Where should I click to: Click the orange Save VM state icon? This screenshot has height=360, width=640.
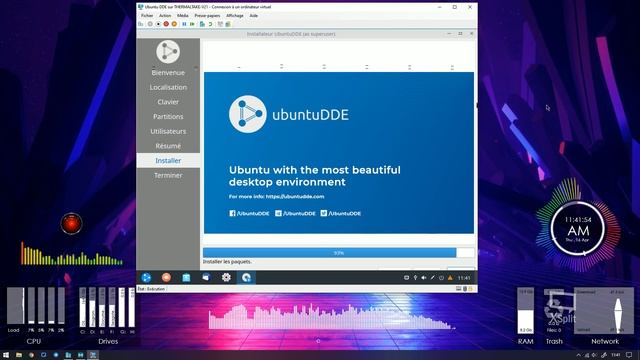[x=174, y=24]
